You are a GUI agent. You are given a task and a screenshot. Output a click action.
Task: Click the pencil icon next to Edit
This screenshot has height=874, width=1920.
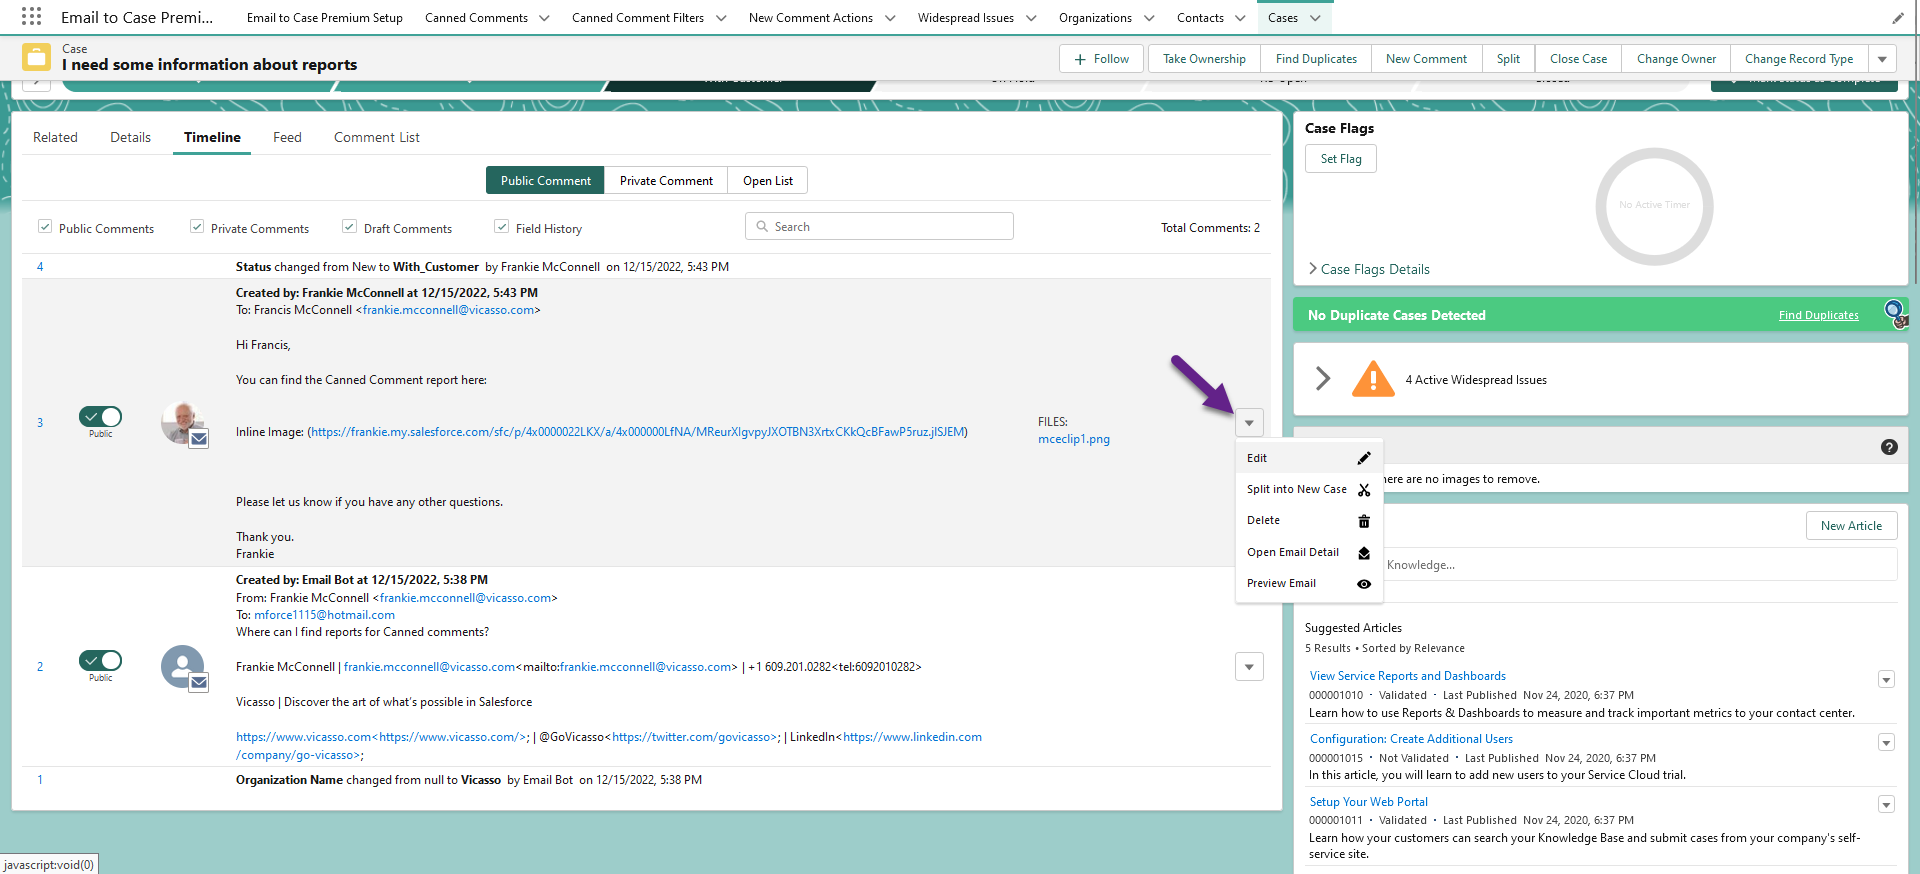(x=1364, y=458)
